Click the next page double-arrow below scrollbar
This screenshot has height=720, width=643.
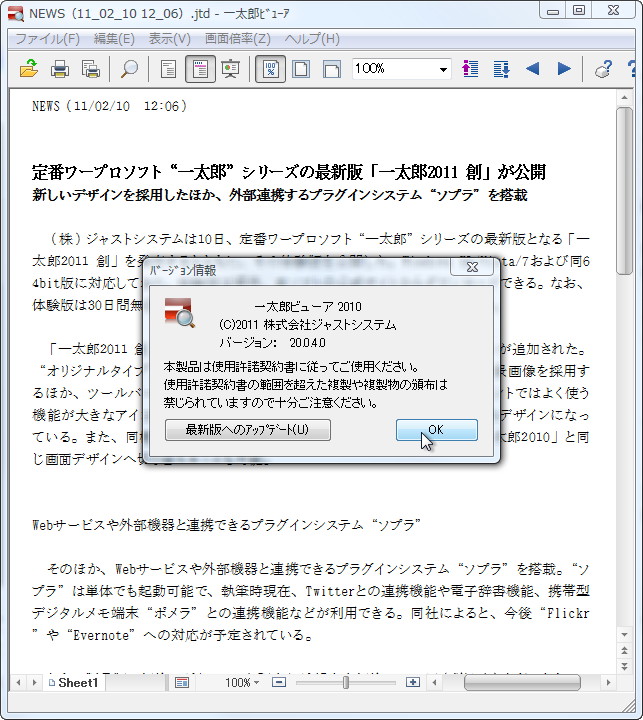(624, 666)
